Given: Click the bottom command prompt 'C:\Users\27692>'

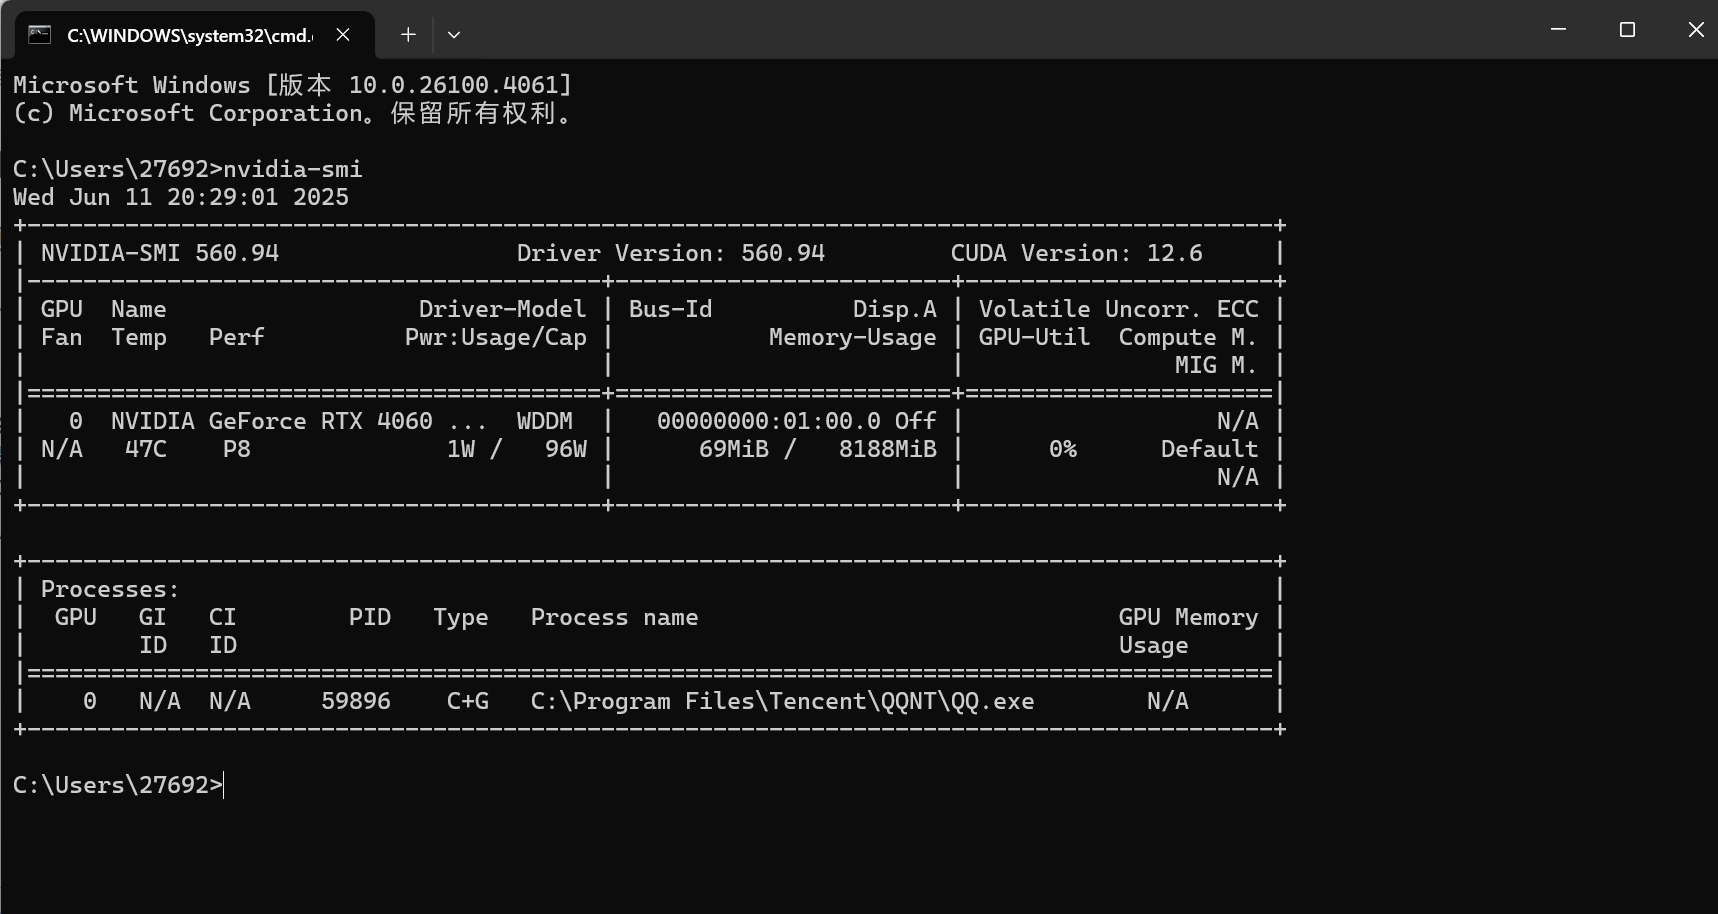Looking at the screenshot, I should (118, 785).
